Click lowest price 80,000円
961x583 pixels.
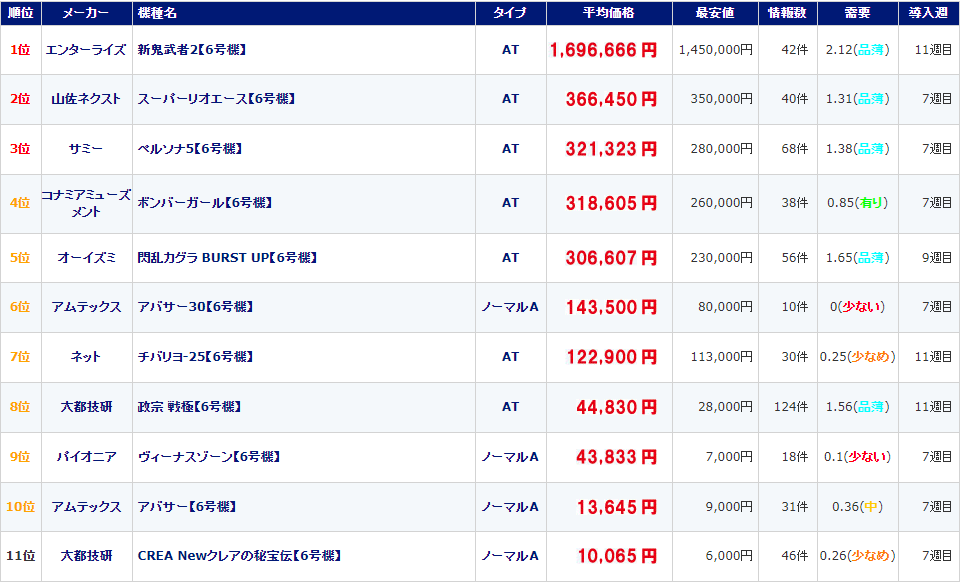pyautogui.click(x=725, y=307)
